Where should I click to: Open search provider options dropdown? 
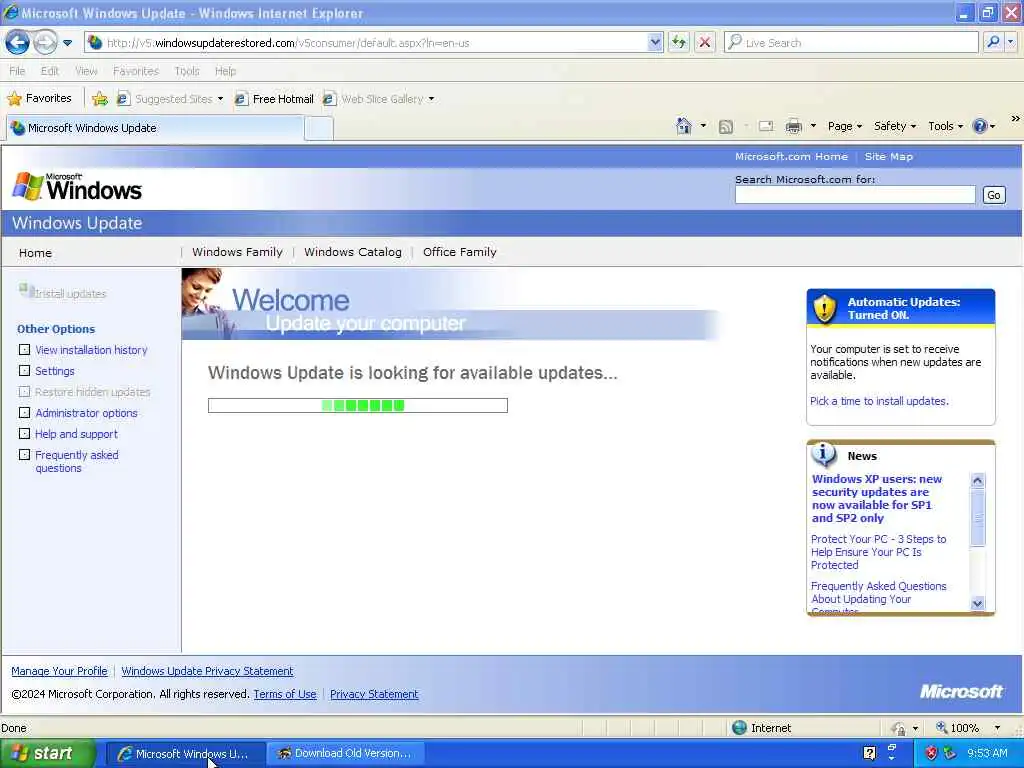point(1011,43)
